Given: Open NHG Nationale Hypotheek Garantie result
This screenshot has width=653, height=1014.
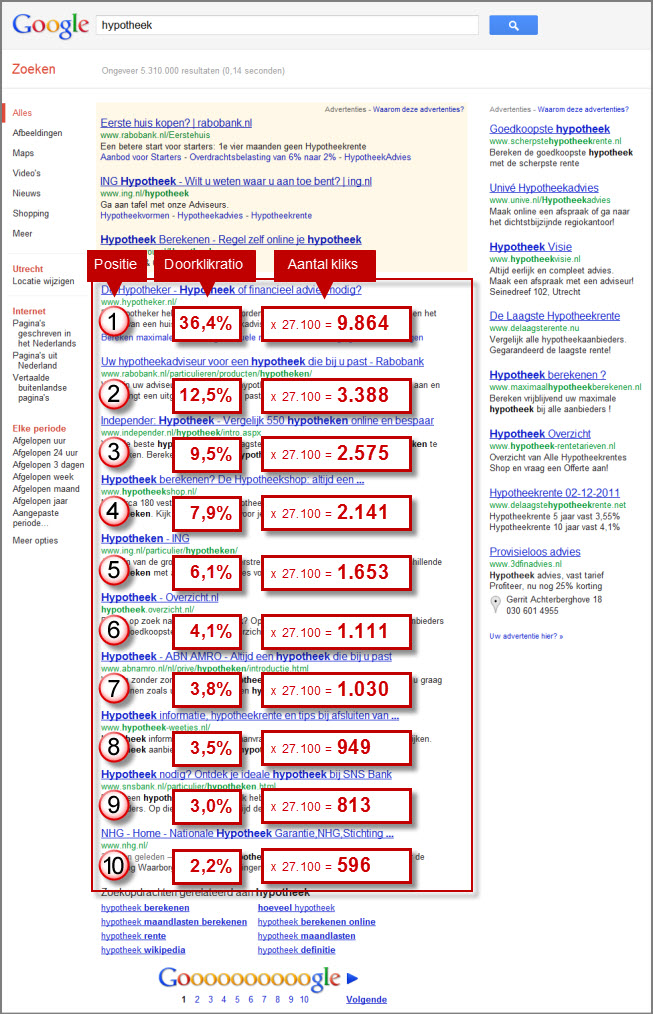Looking at the screenshot, I should point(247,834).
